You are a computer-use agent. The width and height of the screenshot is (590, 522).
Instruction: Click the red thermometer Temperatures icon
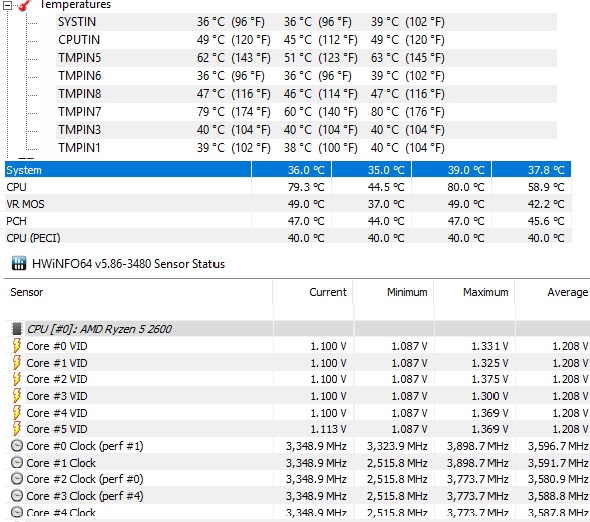pos(25,5)
